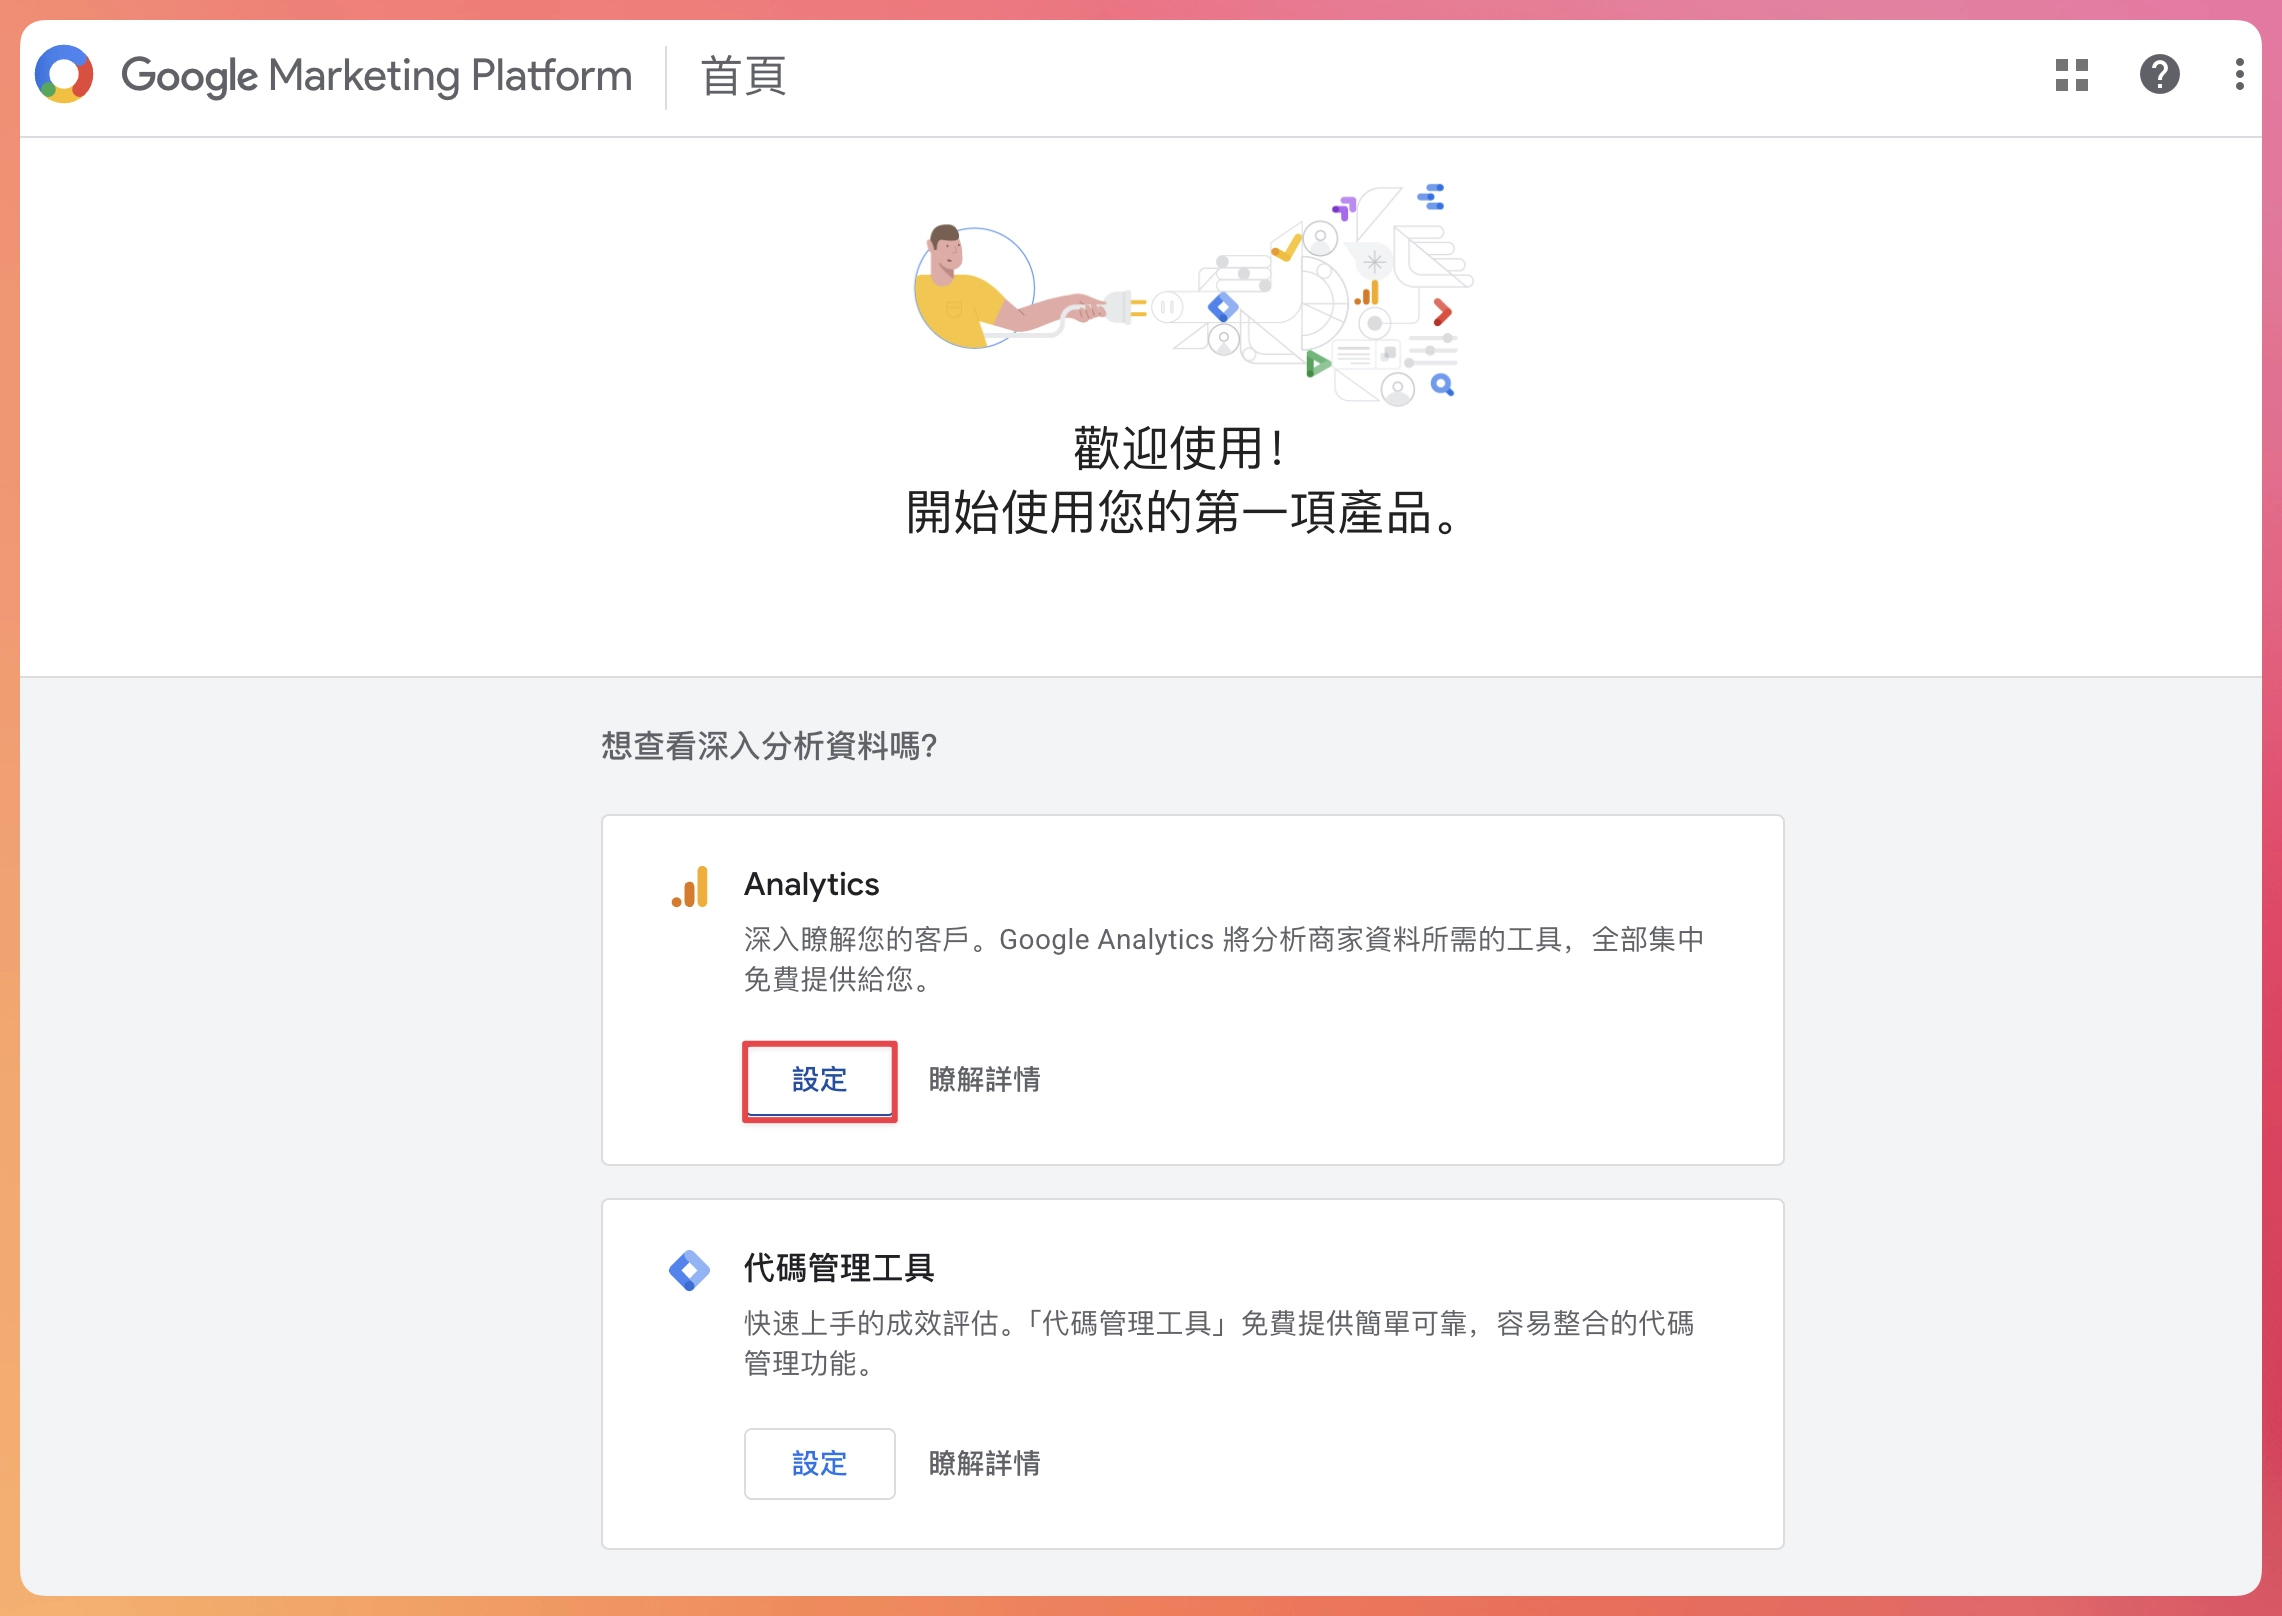The height and width of the screenshot is (1616, 2282).
Task: Click the highlighted red-bordered 設定 button
Action: pyautogui.click(x=818, y=1081)
